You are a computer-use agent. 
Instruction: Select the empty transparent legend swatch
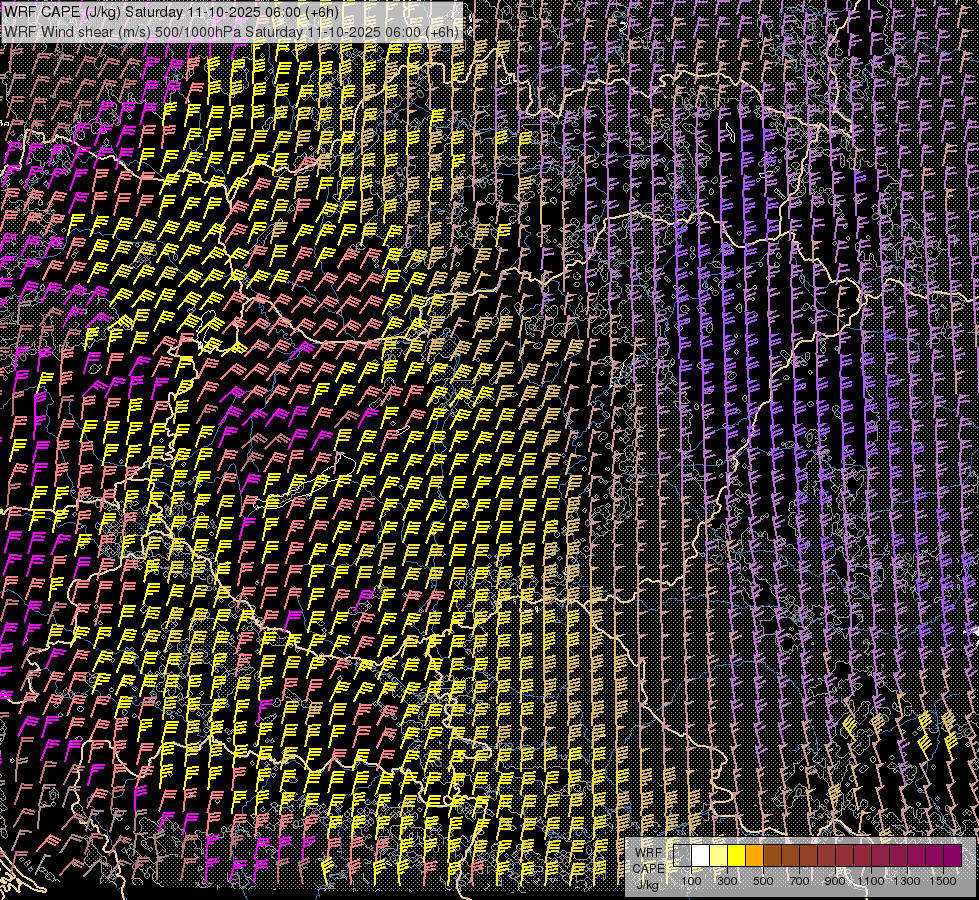[682, 856]
